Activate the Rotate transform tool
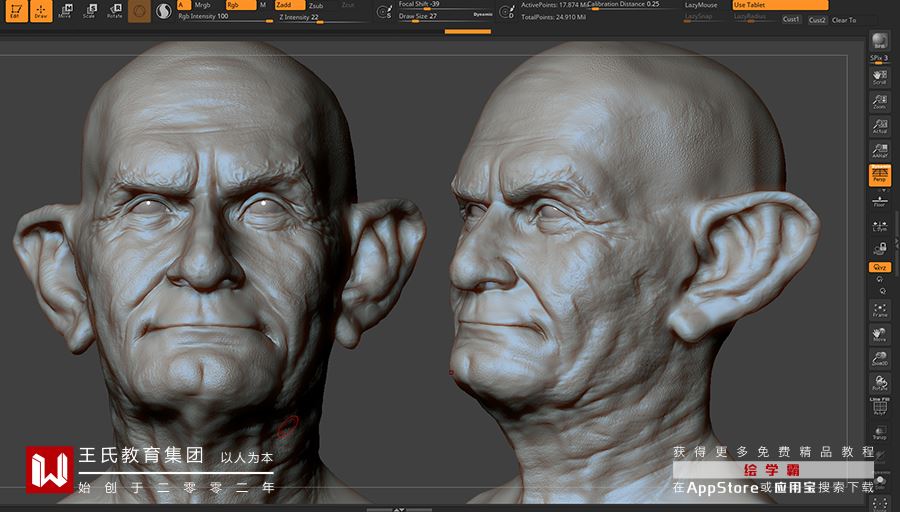This screenshot has height=512, width=900. coord(114,11)
